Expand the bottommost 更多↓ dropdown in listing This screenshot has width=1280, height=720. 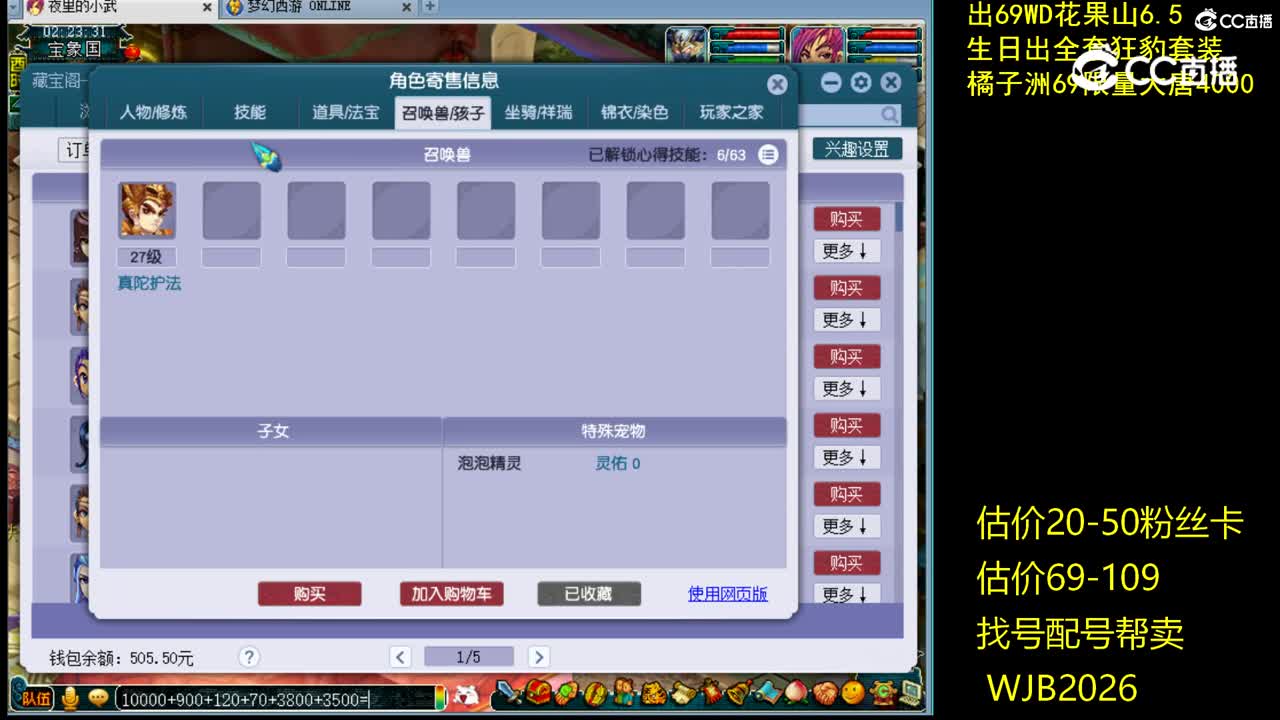pos(846,594)
